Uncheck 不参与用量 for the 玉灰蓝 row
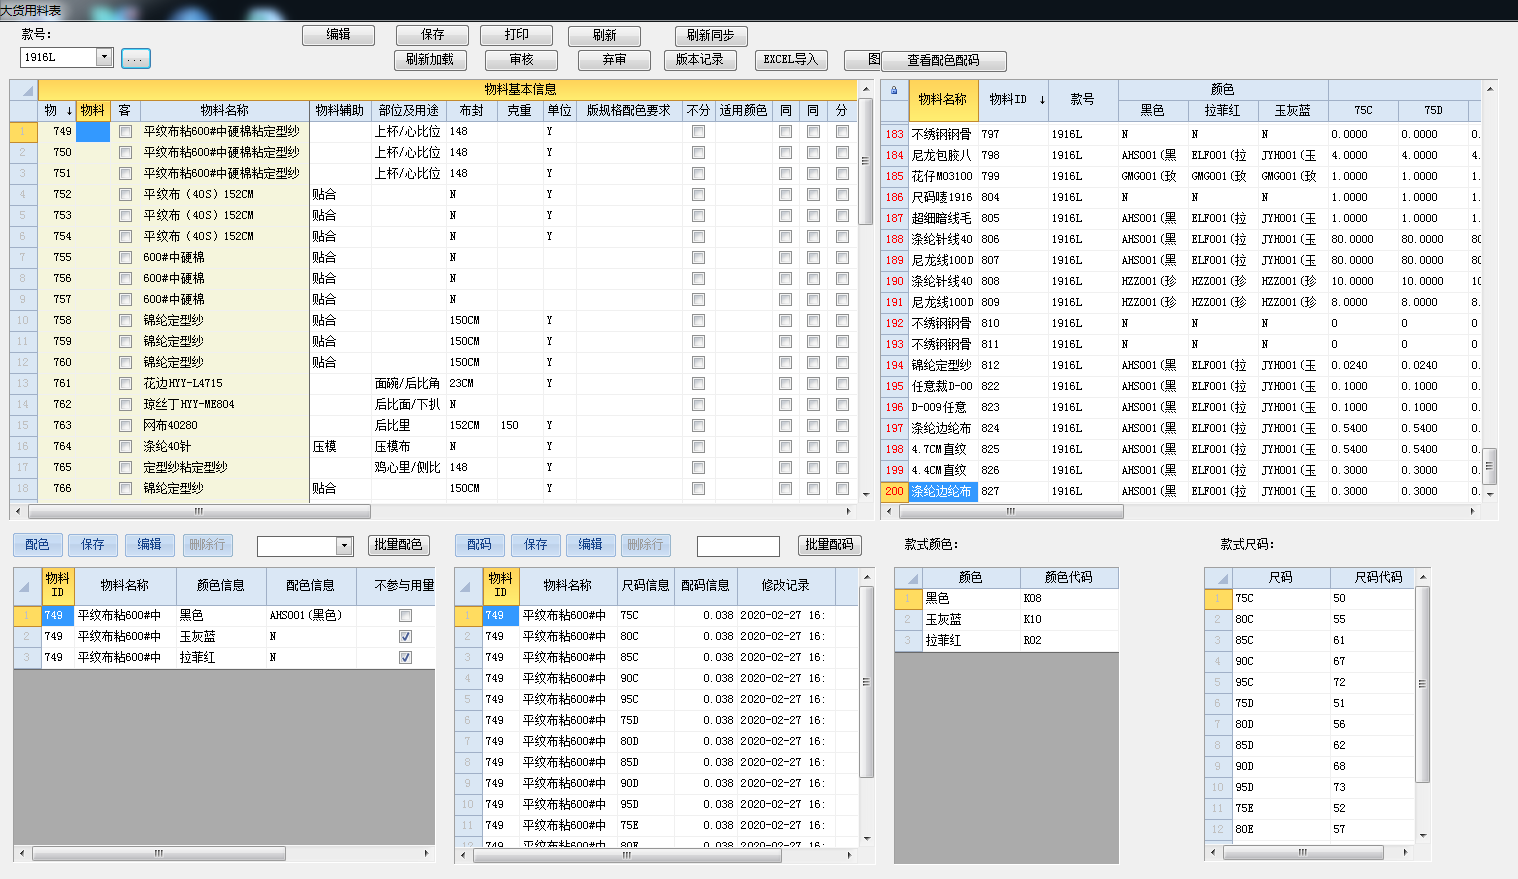 click(x=405, y=637)
